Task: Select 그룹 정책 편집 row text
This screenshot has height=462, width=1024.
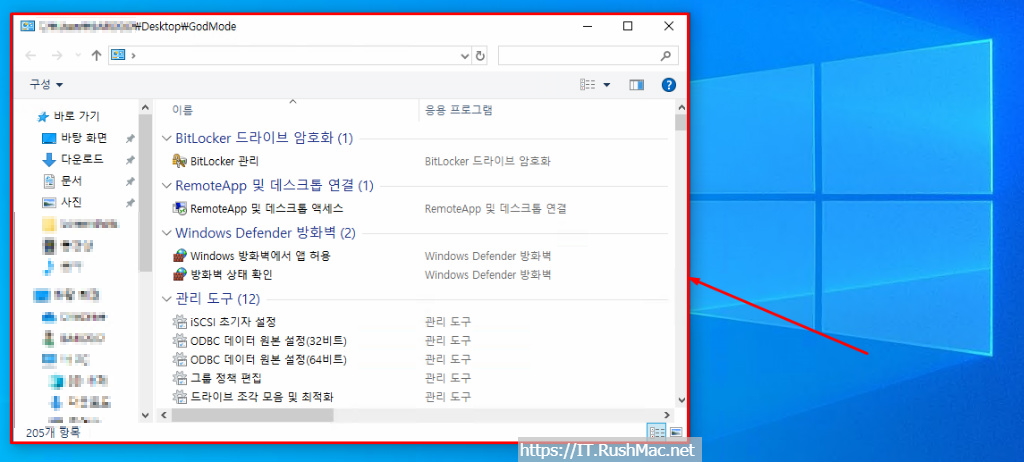Action: (226, 378)
